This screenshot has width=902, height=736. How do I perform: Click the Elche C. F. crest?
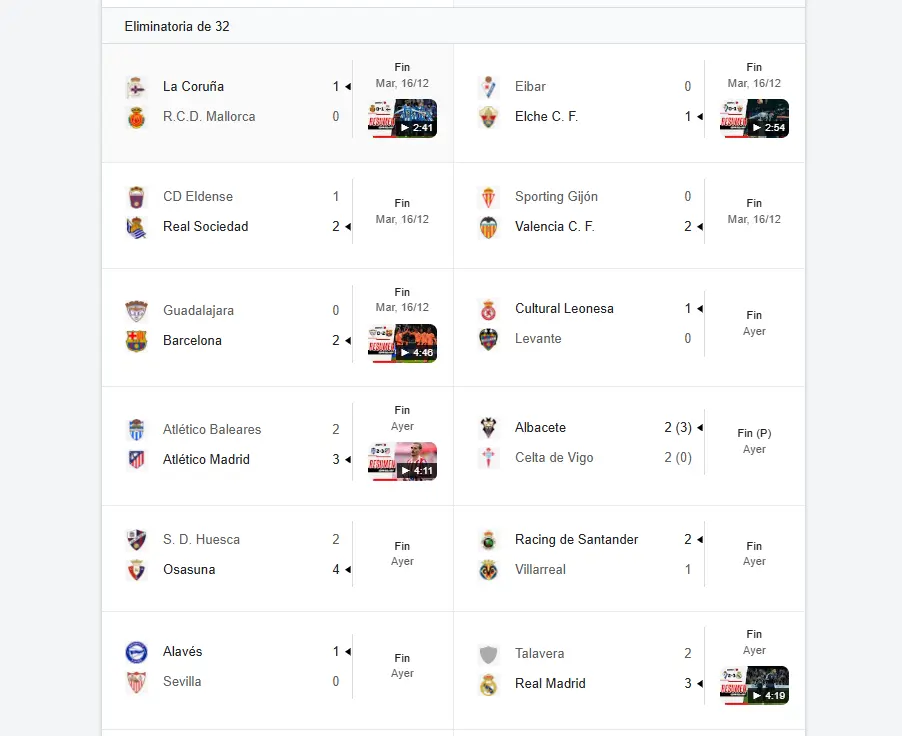(x=488, y=117)
